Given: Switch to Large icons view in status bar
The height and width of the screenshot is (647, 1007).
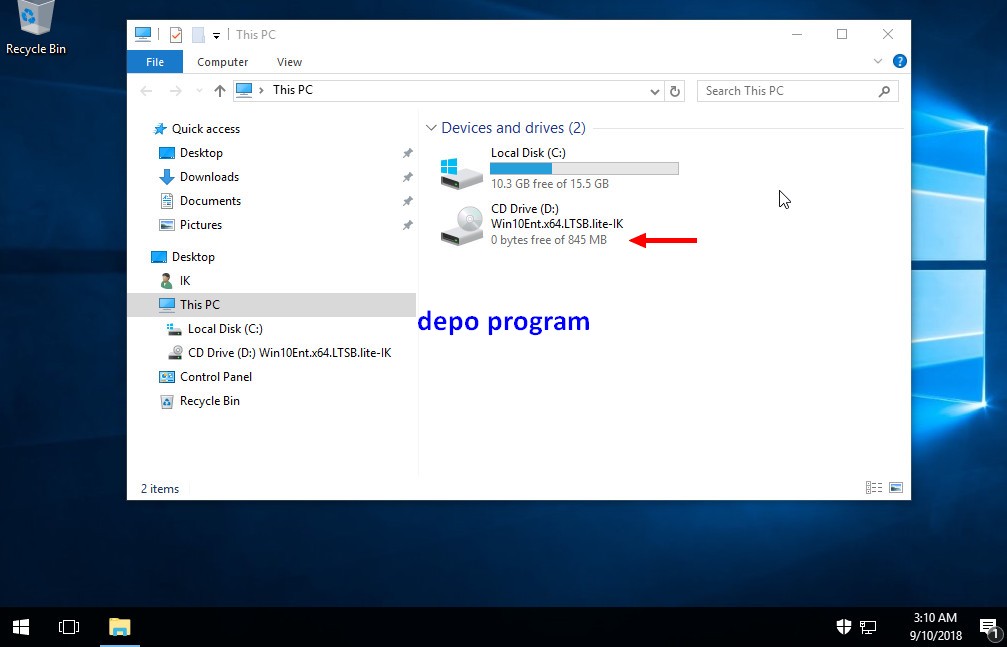Looking at the screenshot, I should (x=896, y=488).
